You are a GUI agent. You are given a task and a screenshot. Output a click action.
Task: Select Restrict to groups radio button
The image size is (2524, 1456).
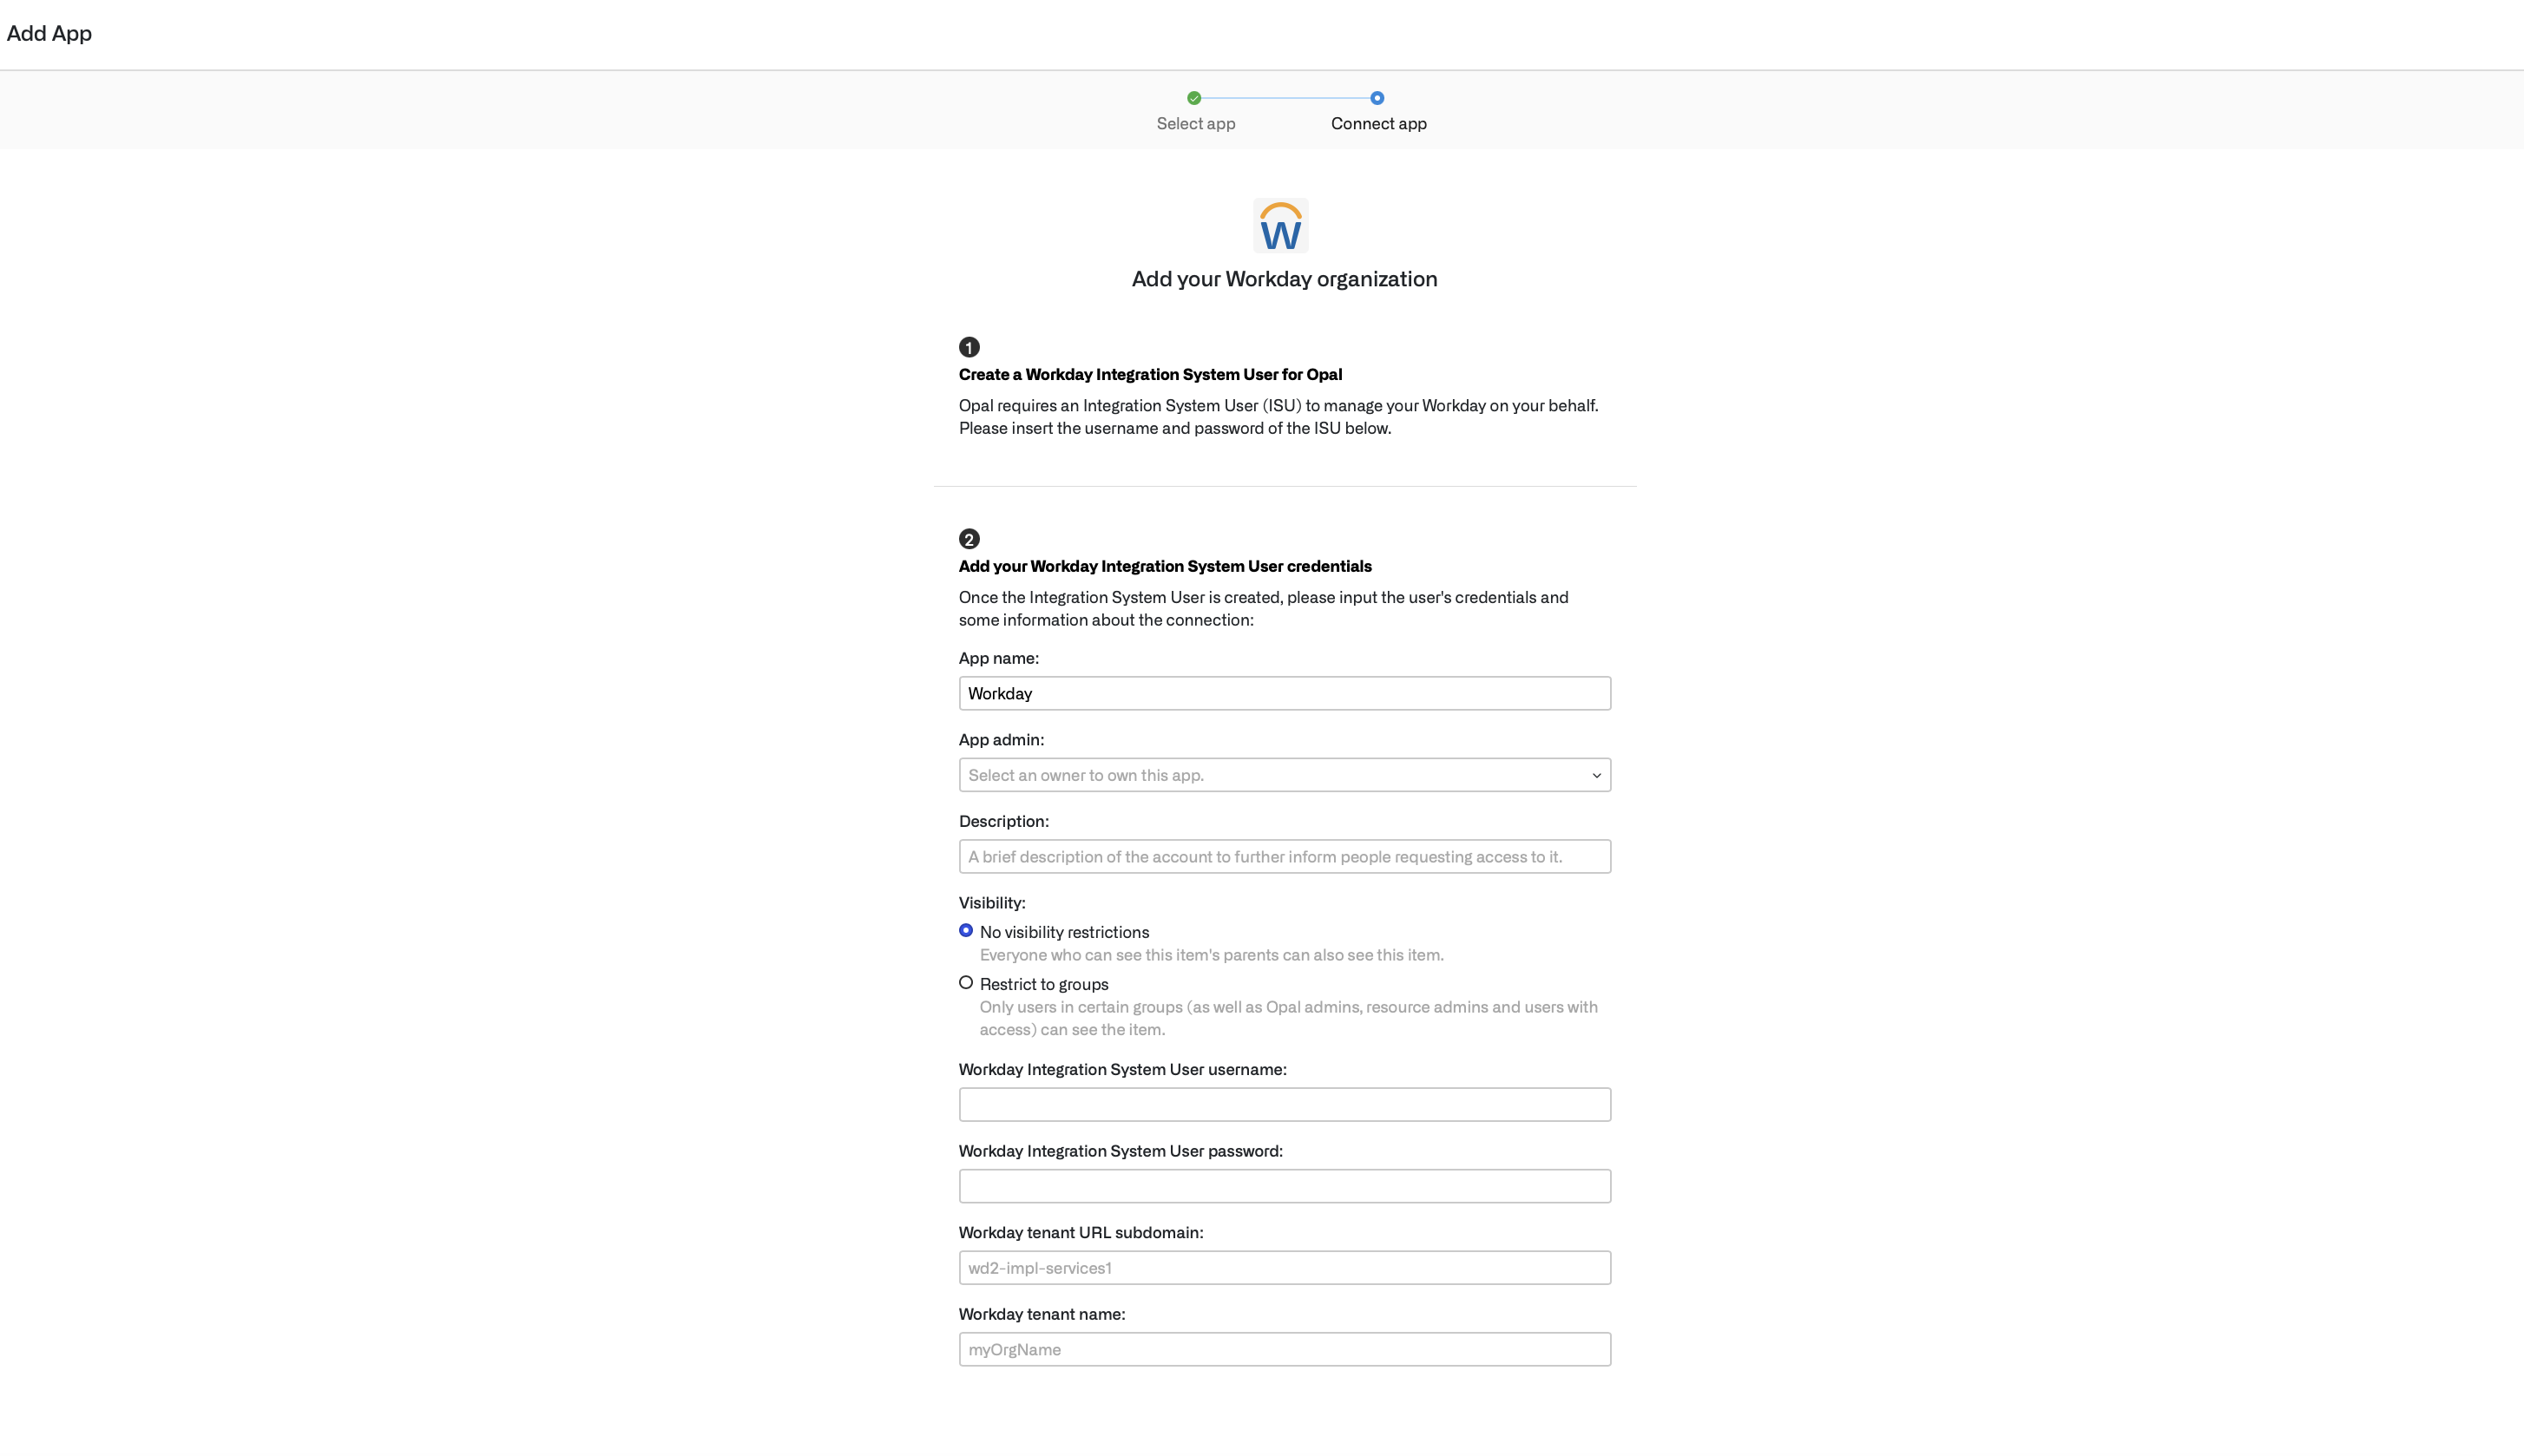[x=966, y=983]
